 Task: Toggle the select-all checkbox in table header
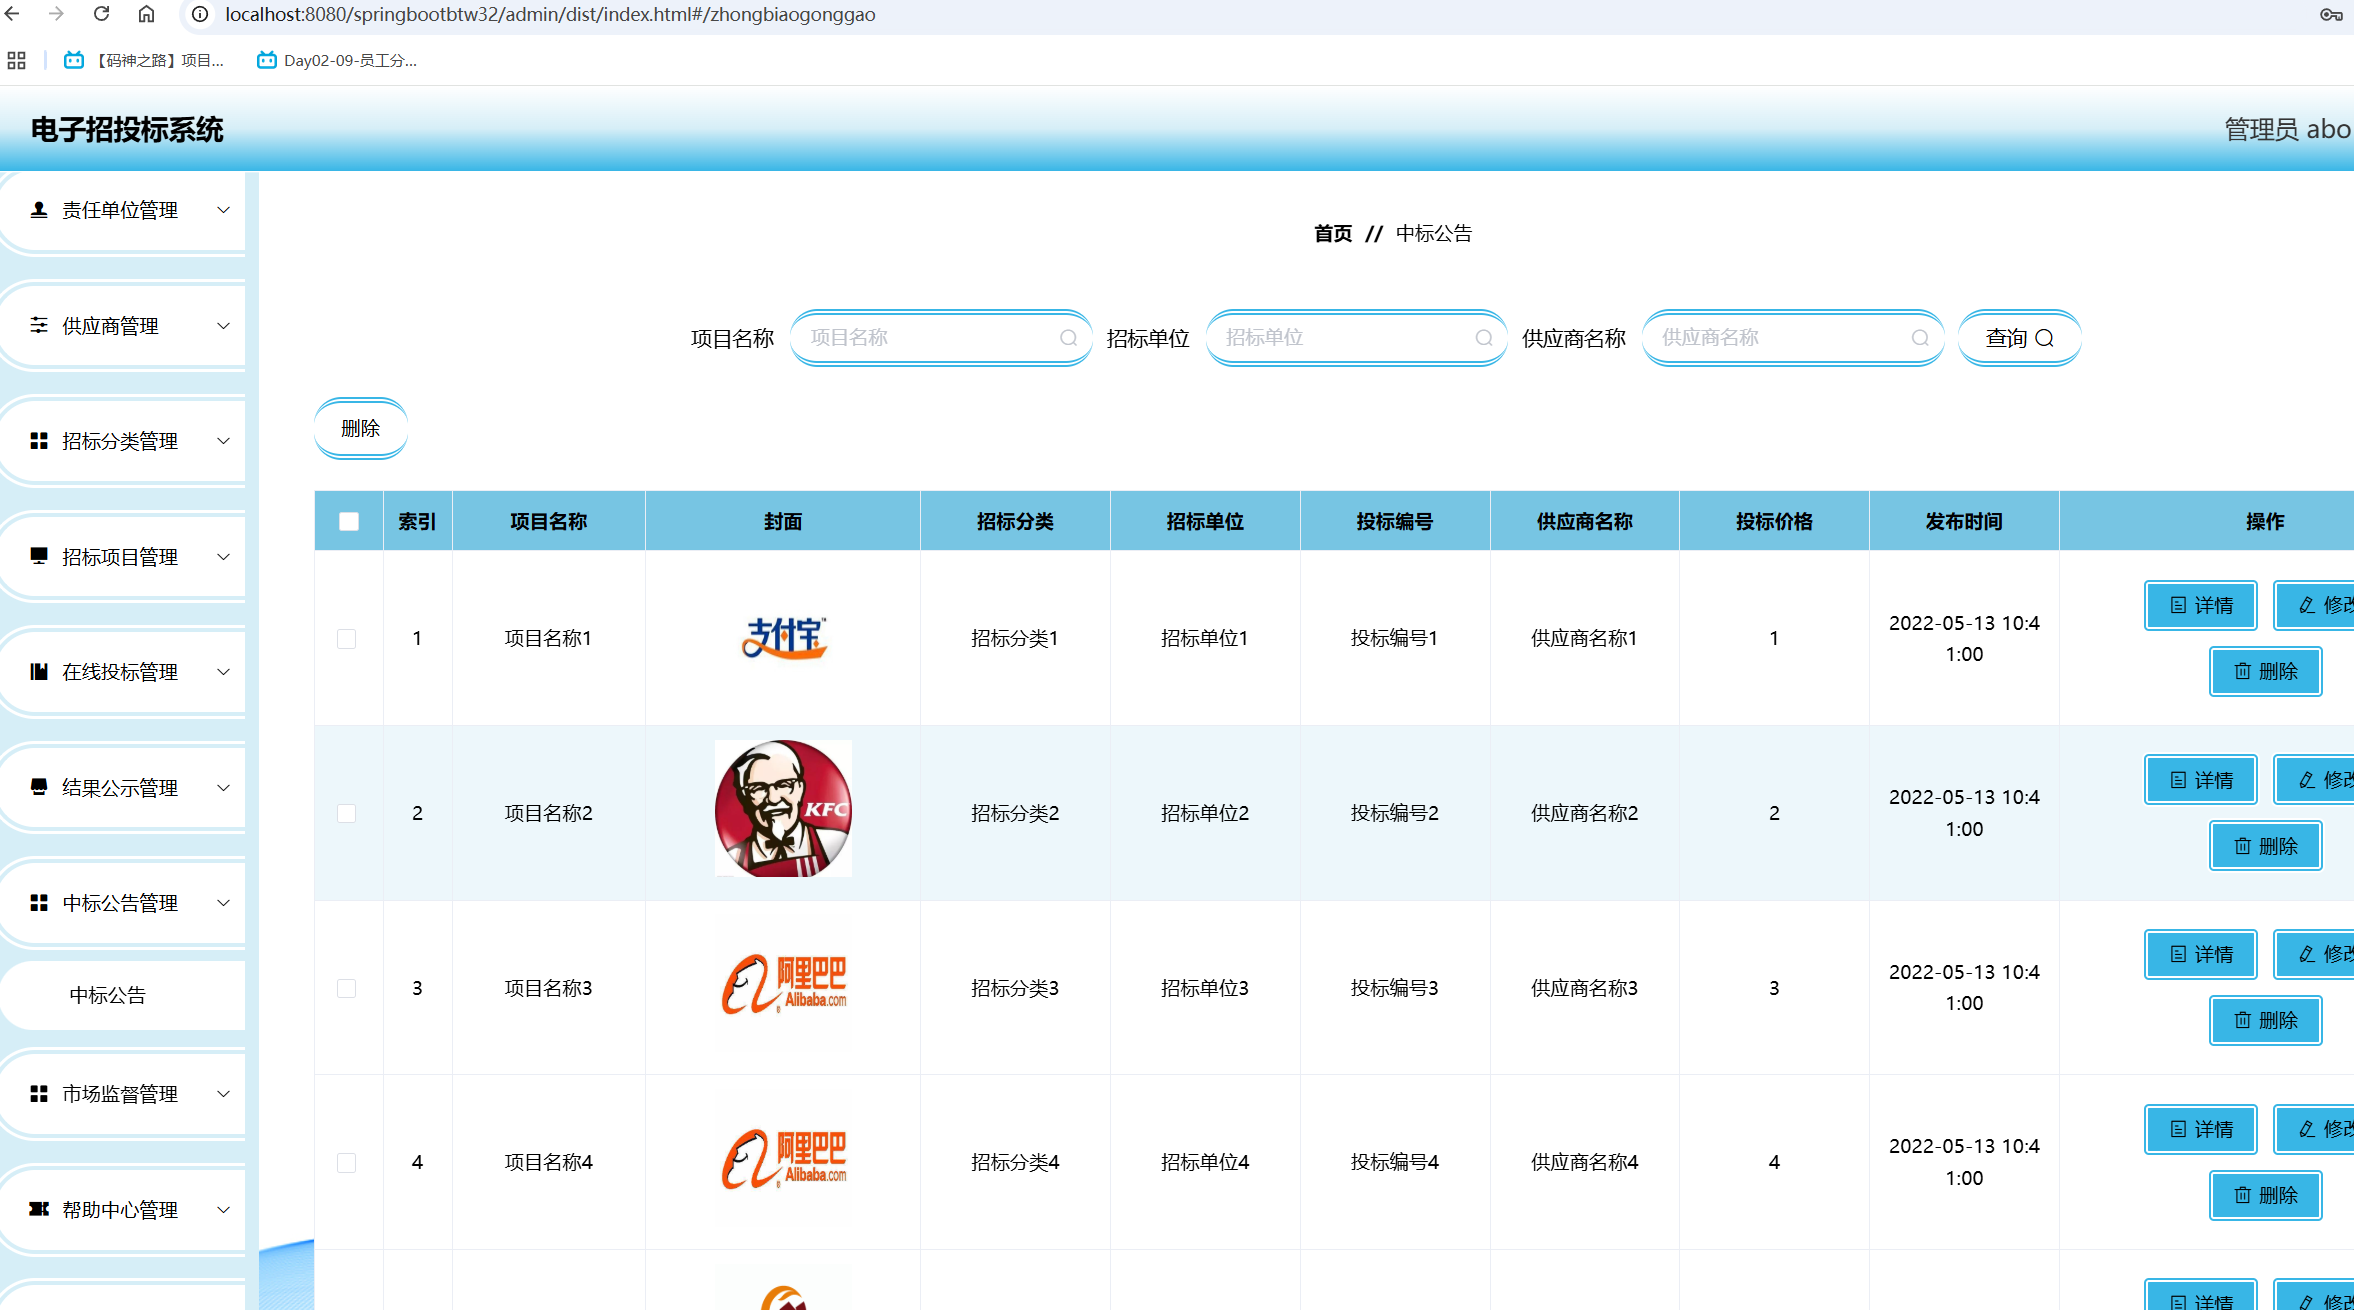point(349,521)
